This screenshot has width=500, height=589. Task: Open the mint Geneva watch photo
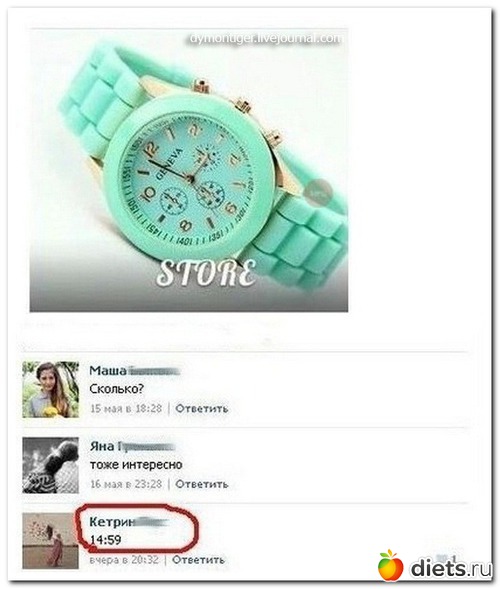189,170
